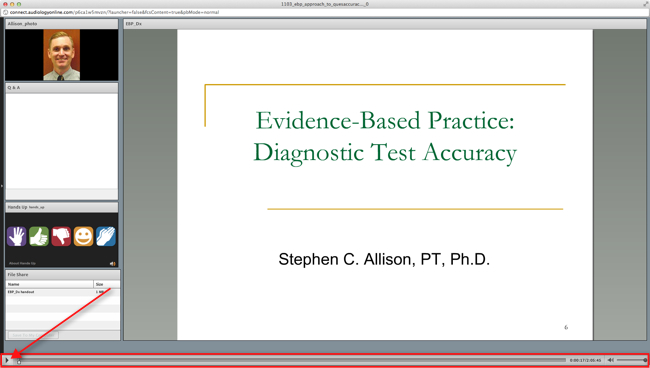Click the Hands Up pod header
Screen dimensions: 650x368
tap(61, 207)
